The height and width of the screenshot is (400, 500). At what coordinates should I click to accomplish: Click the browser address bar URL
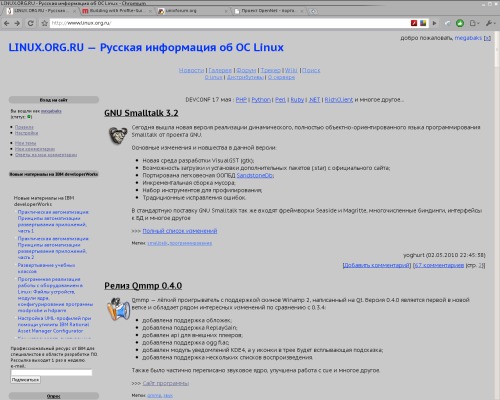coord(229,23)
